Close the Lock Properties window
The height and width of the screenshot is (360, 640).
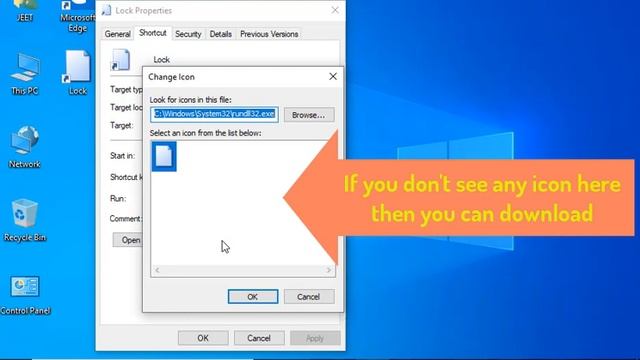point(335,10)
